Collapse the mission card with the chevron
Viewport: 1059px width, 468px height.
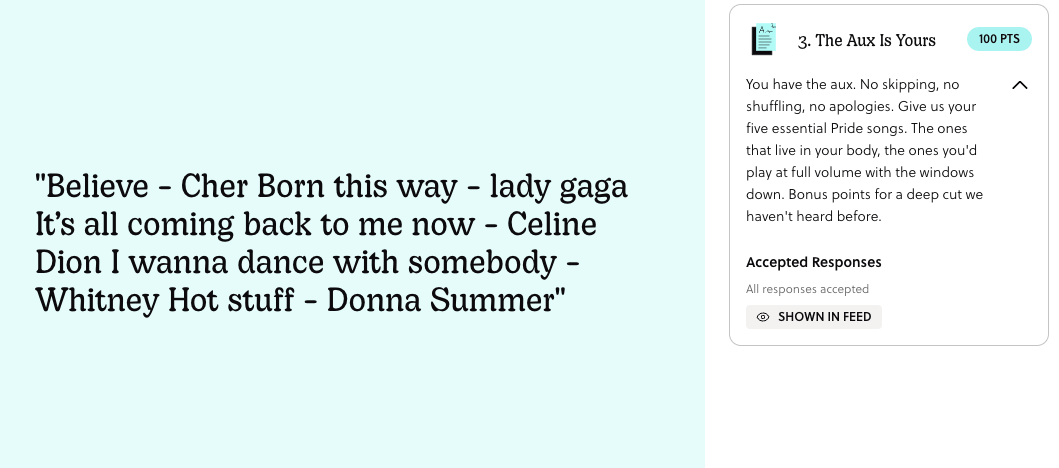[1020, 85]
